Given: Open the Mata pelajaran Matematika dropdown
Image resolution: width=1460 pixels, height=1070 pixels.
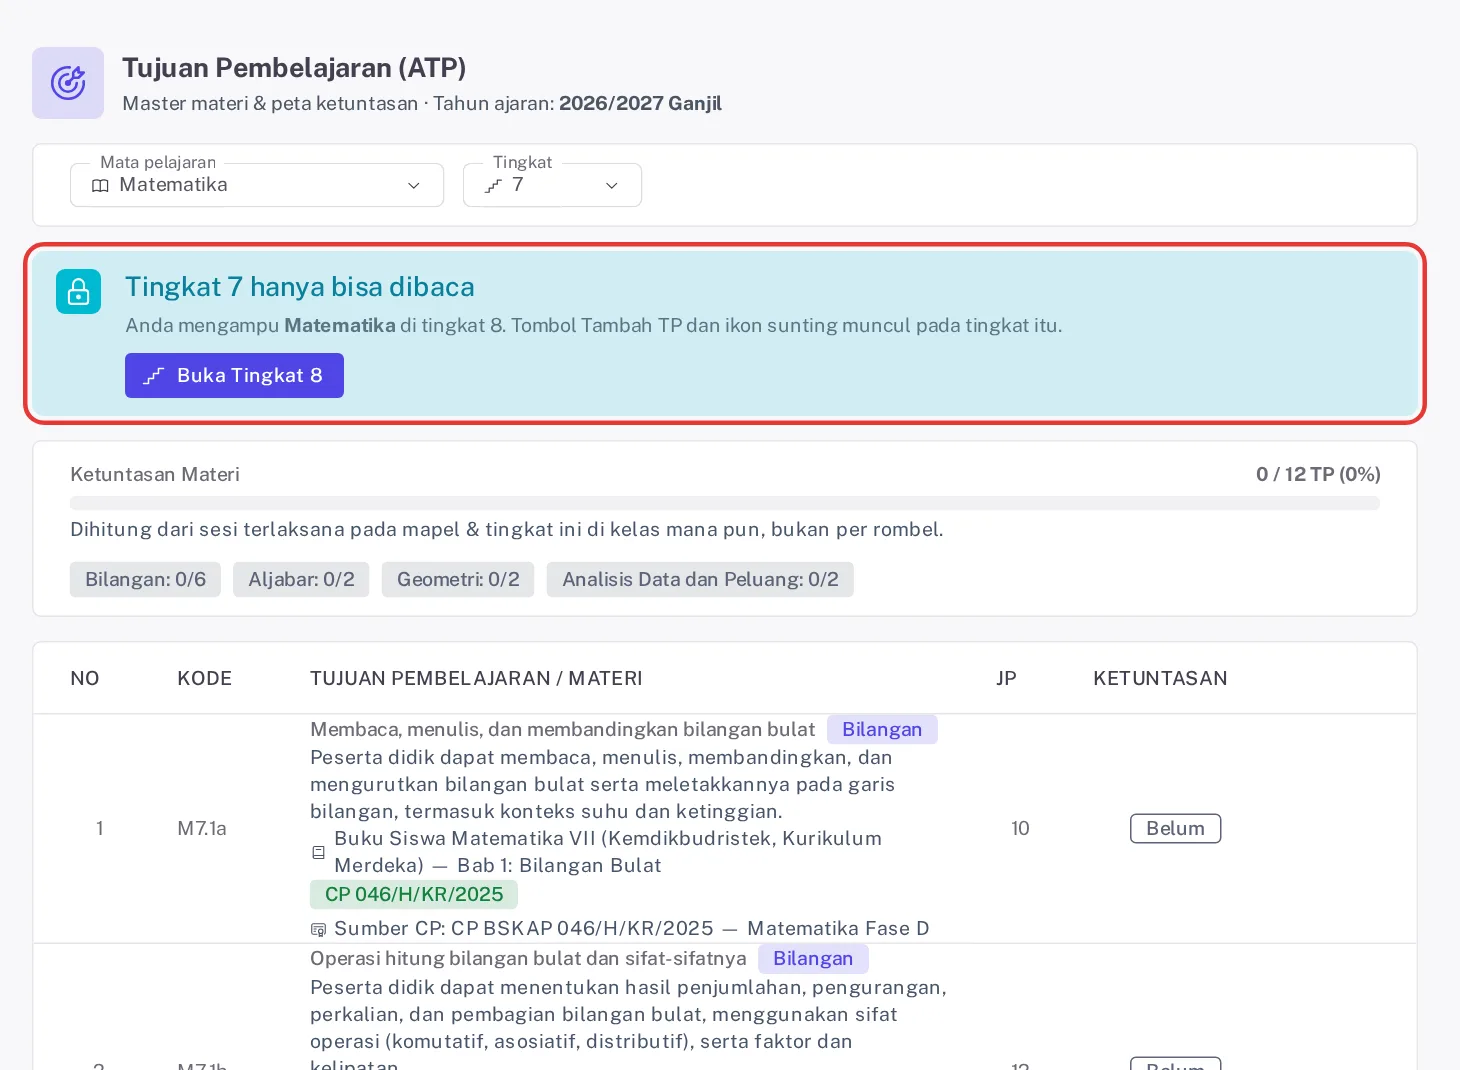Looking at the screenshot, I should [x=257, y=185].
